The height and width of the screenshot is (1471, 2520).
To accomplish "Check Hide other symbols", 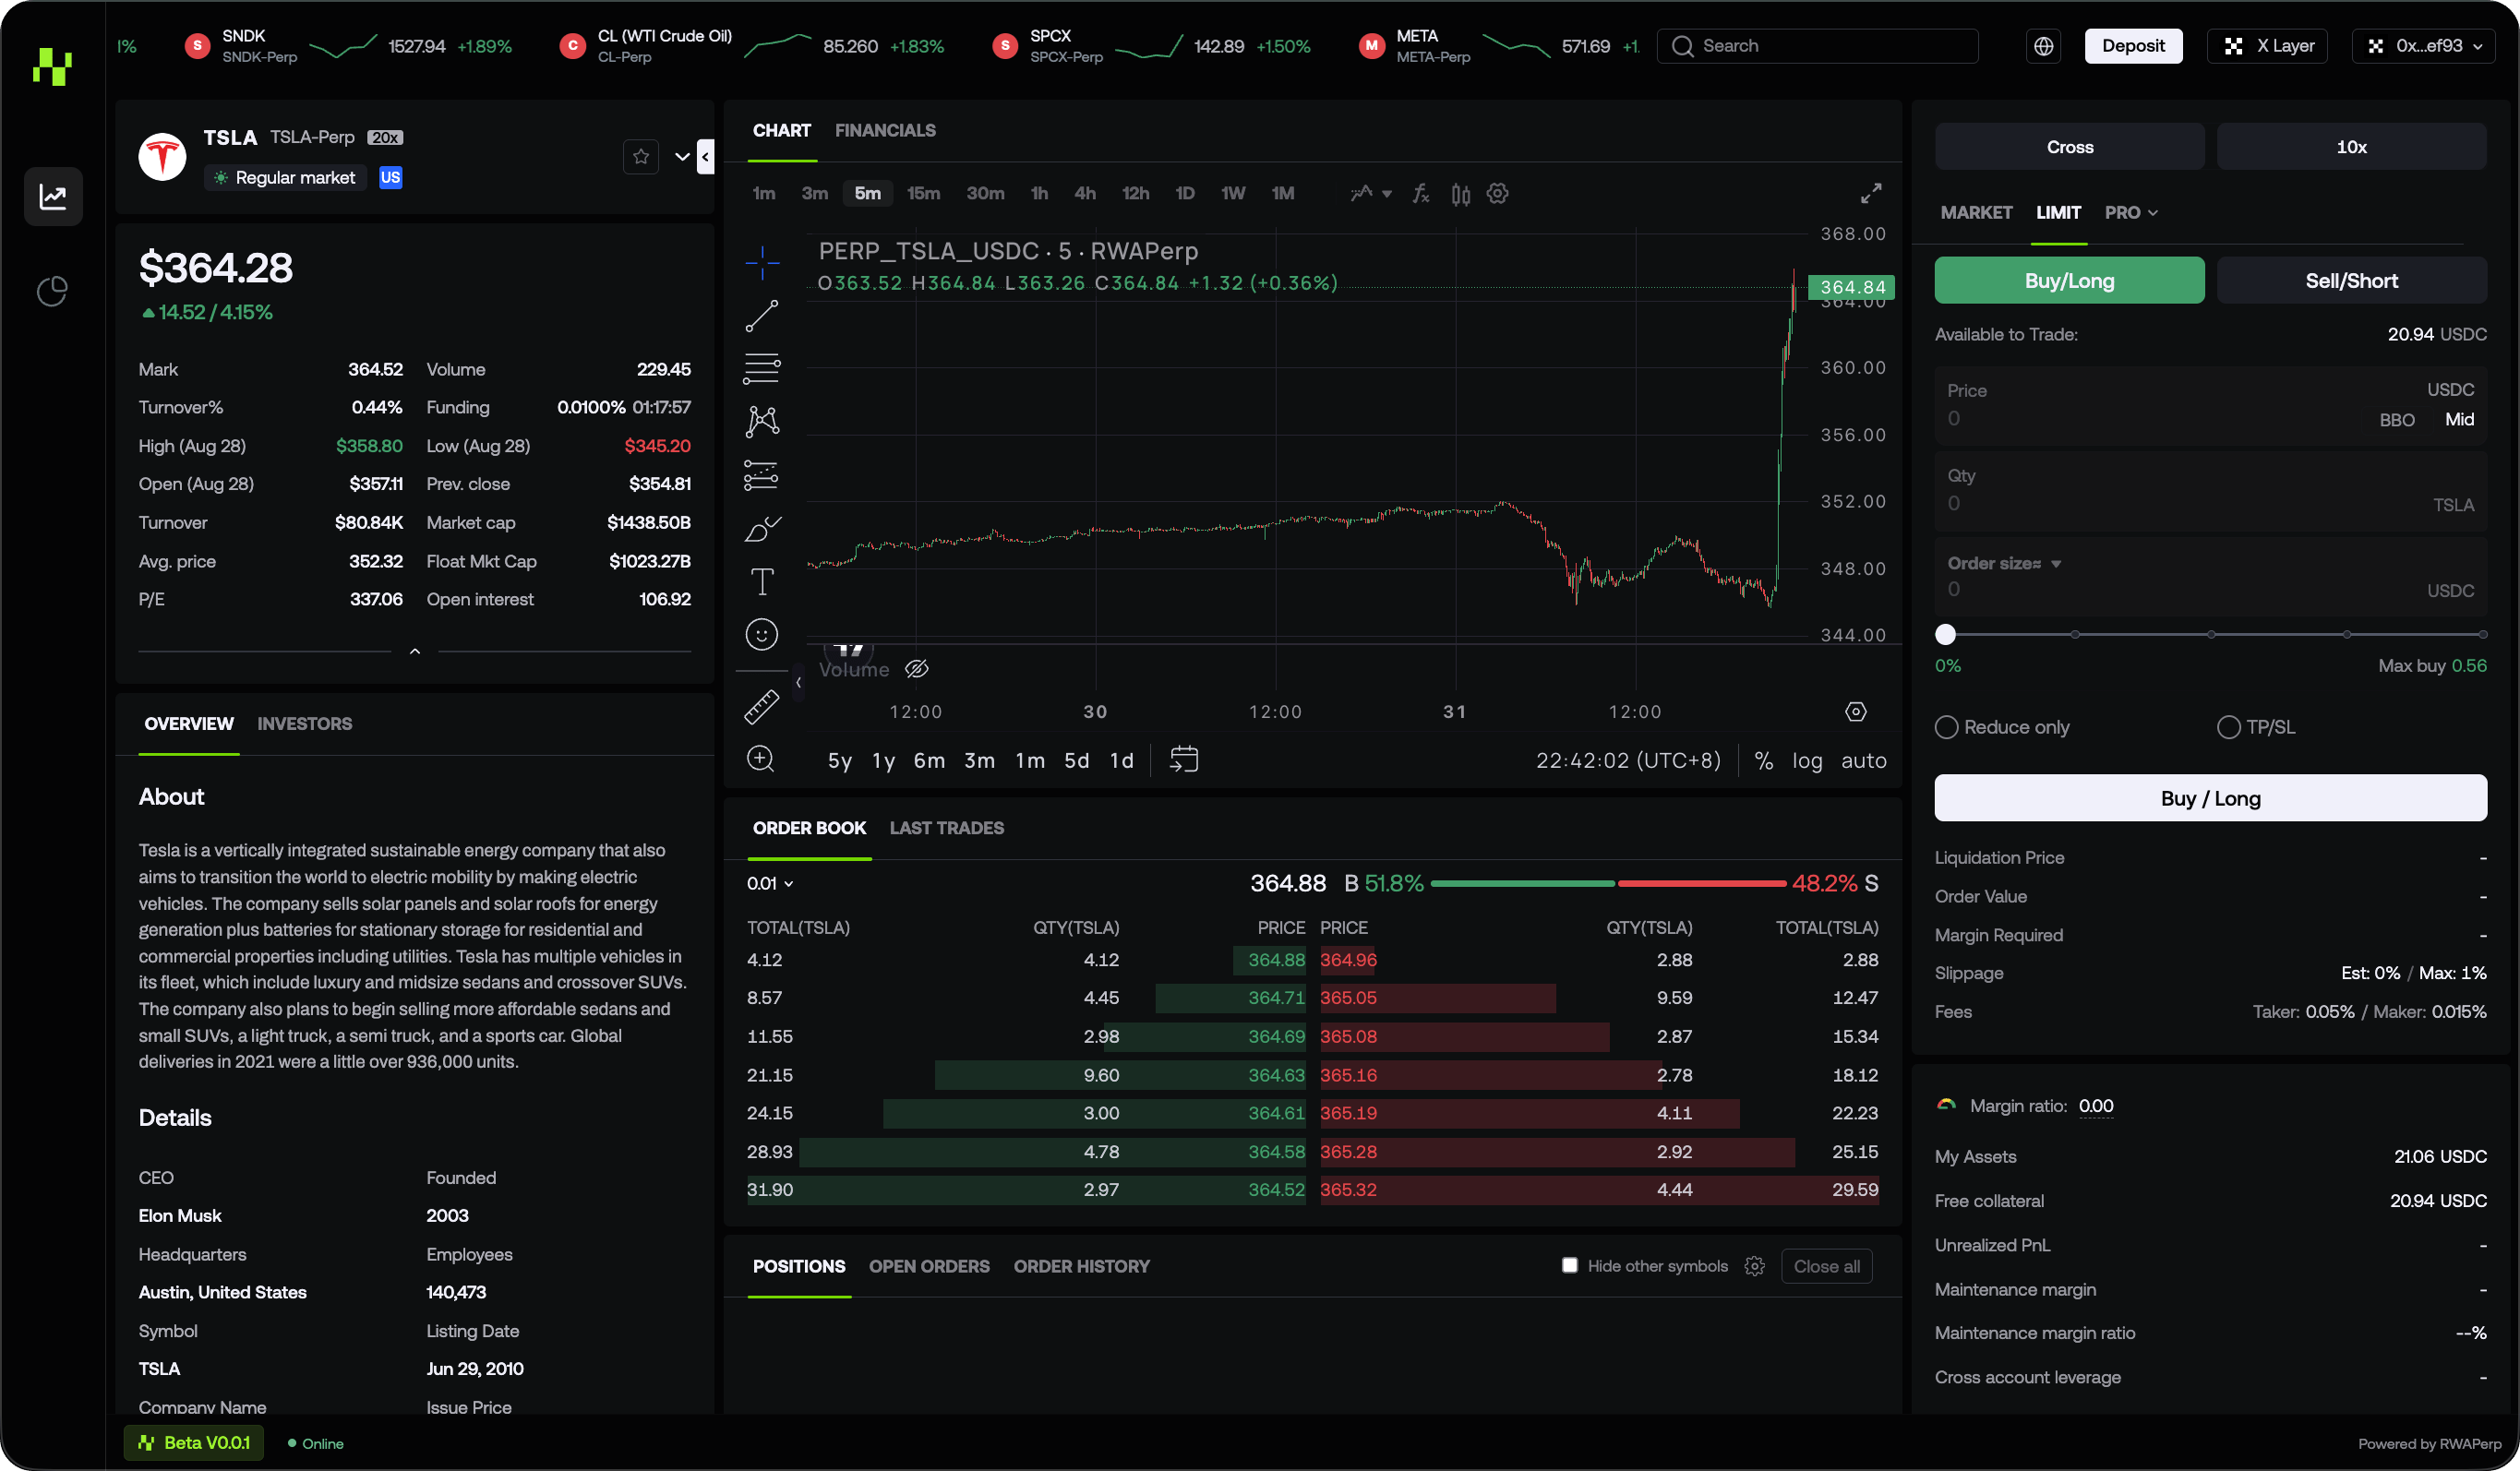I will (1570, 1266).
